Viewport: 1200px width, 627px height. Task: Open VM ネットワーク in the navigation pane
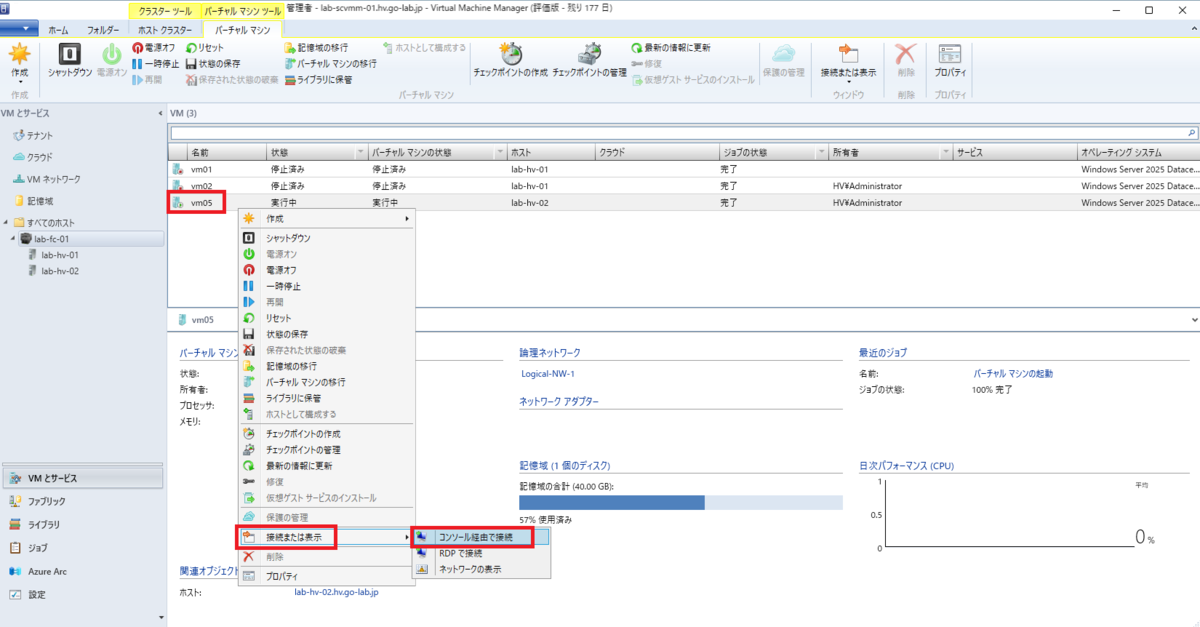[x=47, y=179]
